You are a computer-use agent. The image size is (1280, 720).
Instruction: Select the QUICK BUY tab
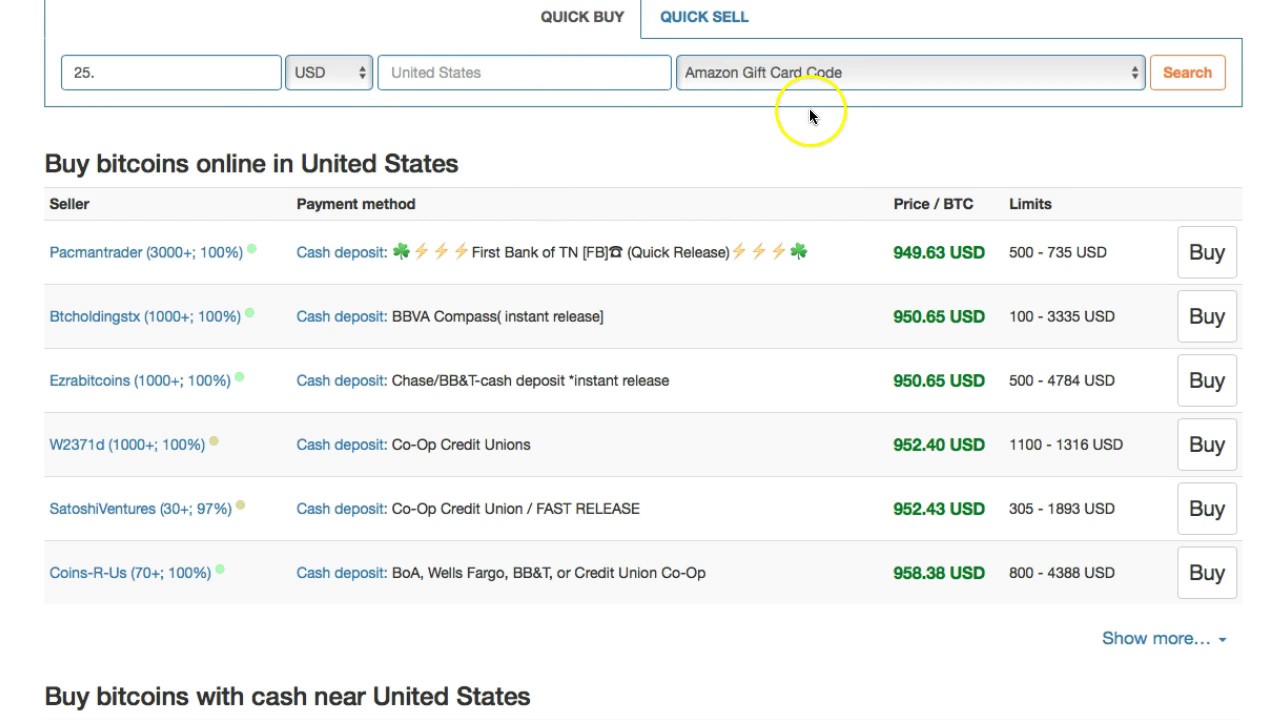(x=582, y=17)
